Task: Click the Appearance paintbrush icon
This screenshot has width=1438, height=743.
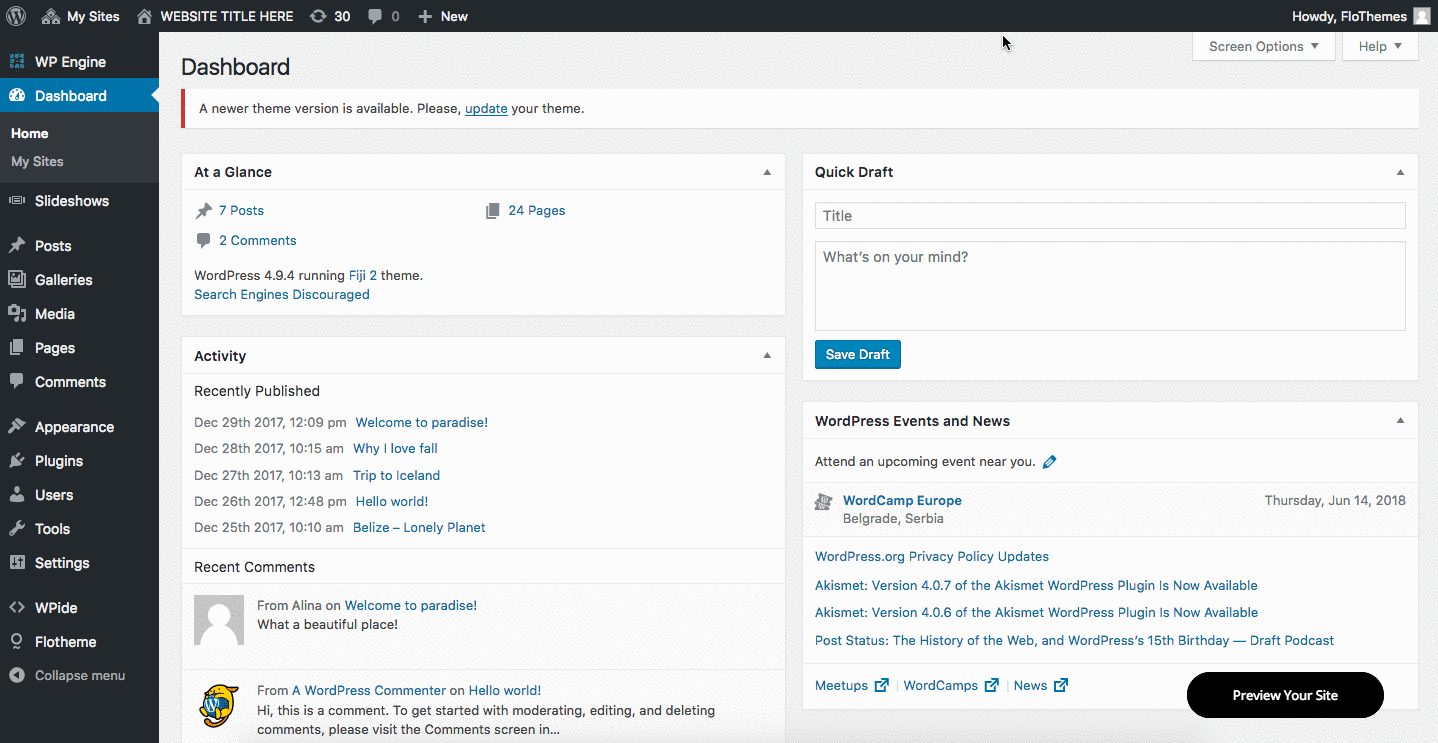Action: pos(17,427)
